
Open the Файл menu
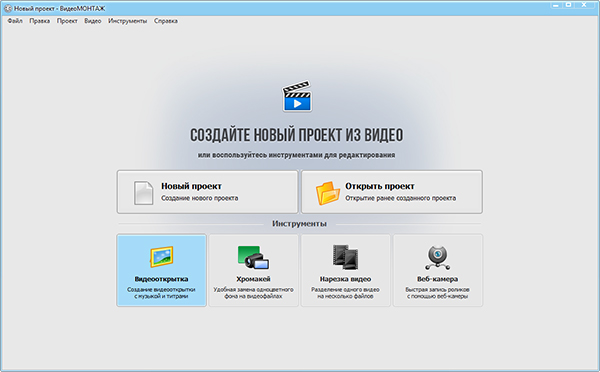point(15,21)
